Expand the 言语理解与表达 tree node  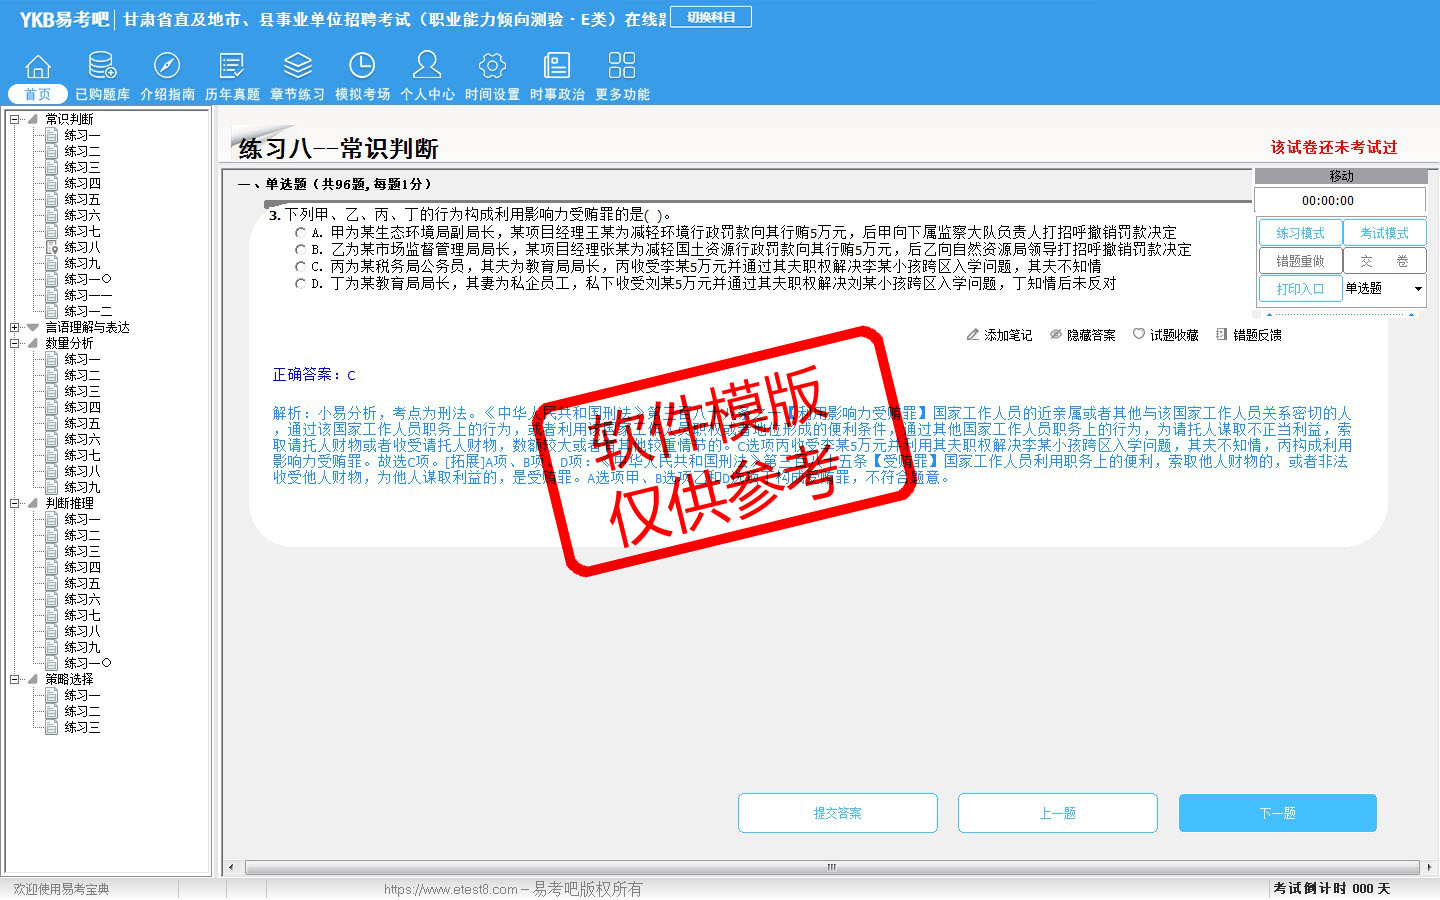[x=15, y=327]
